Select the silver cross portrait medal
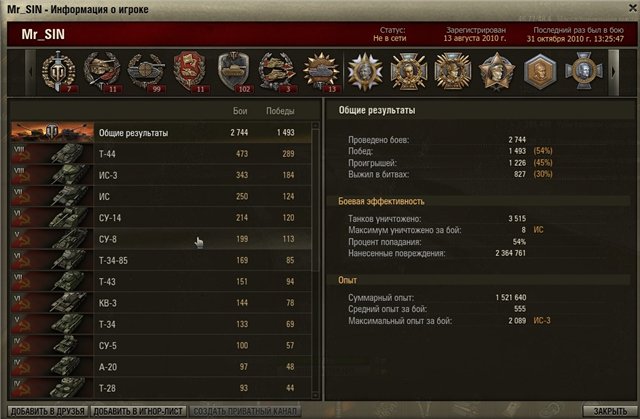Viewport: 640px width, 419px height. tap(584, 72)
